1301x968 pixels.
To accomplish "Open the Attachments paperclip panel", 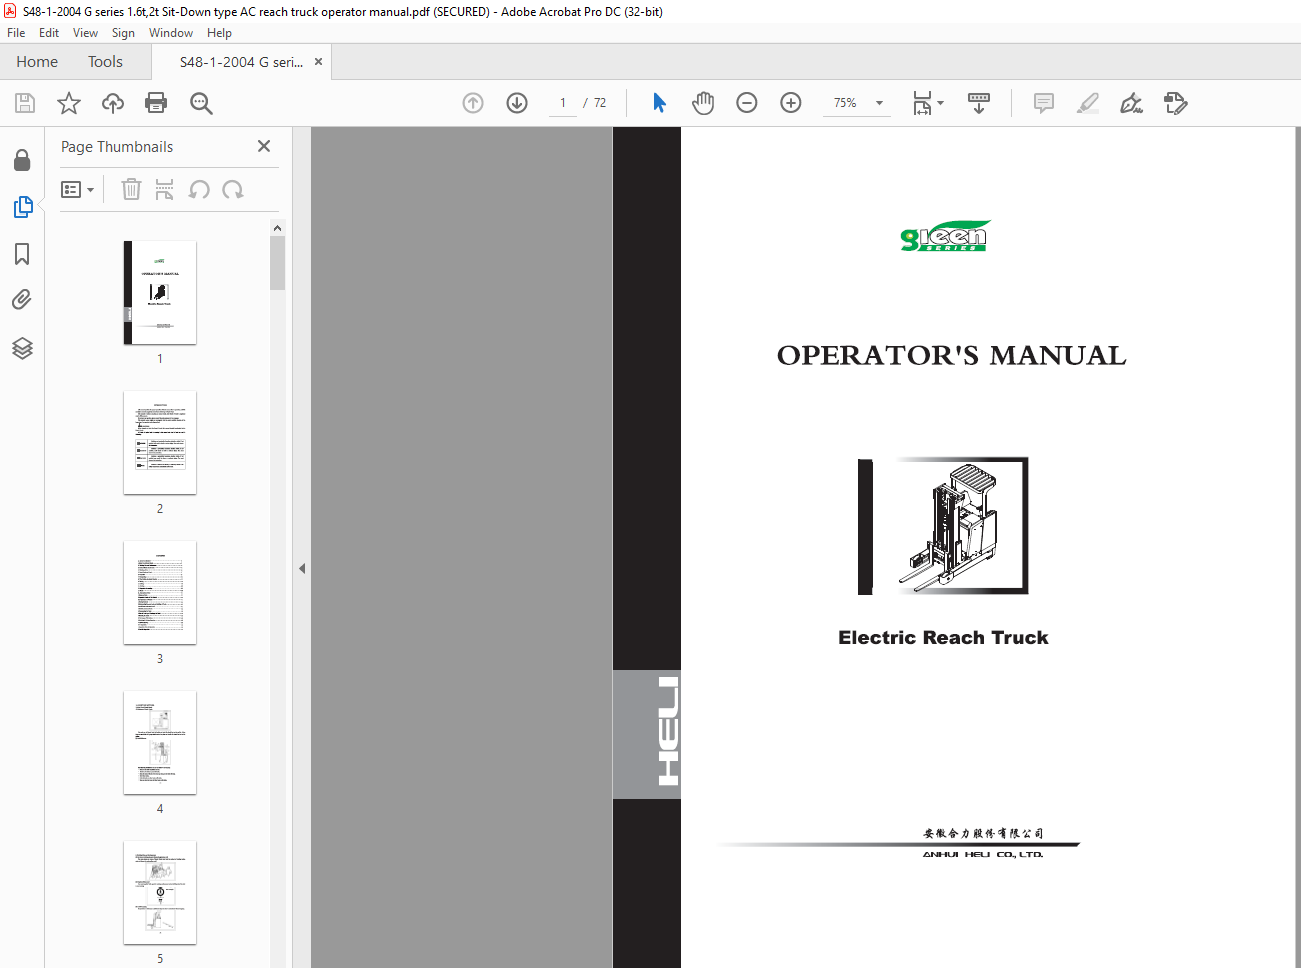I will (x=22, y=300).
